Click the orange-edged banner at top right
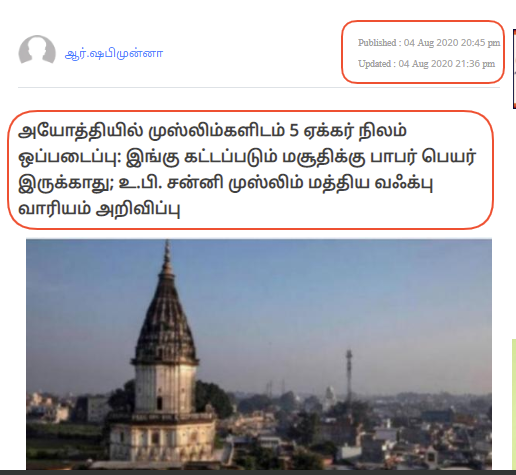The width and height of the screenshot is (516, 475). (x=514, y=69)
